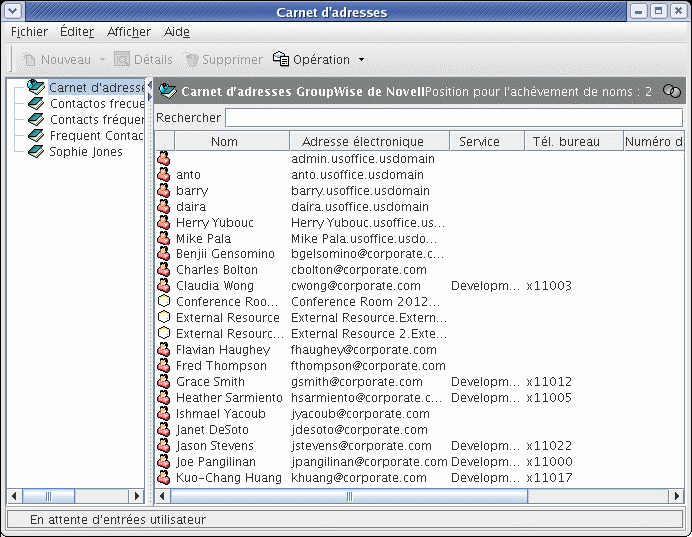Click the user icon for Jason Stevens
Viewport: 692px width, 537px height.
coord(164,445)
